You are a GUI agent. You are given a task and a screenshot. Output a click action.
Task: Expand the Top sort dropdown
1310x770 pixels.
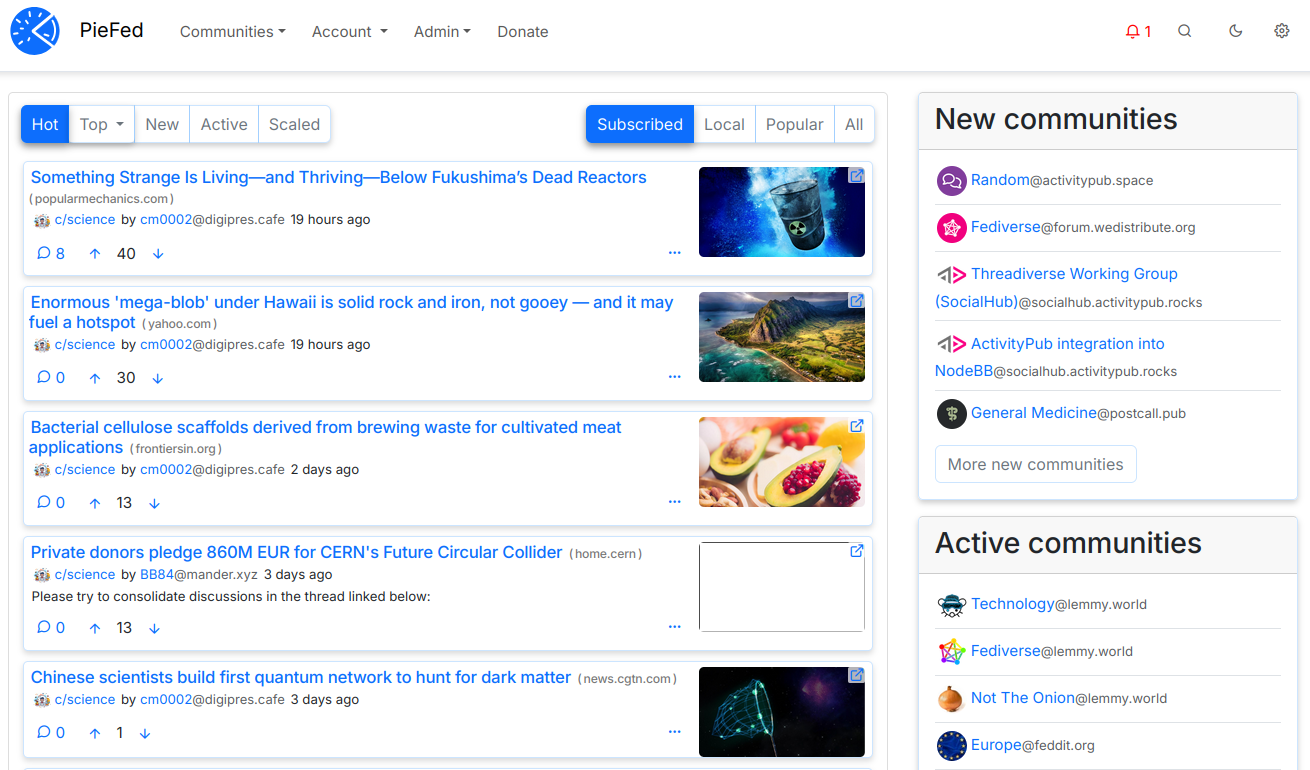102,125
